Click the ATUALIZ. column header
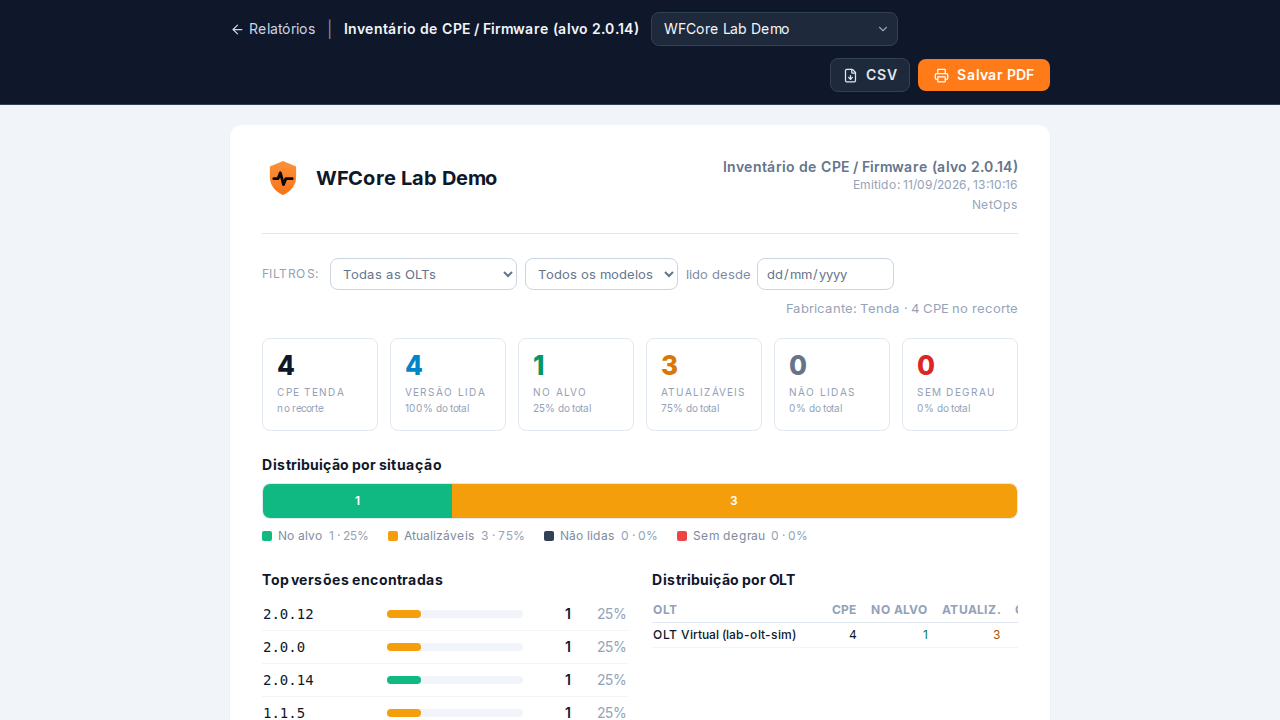 [x=971, y=610]
